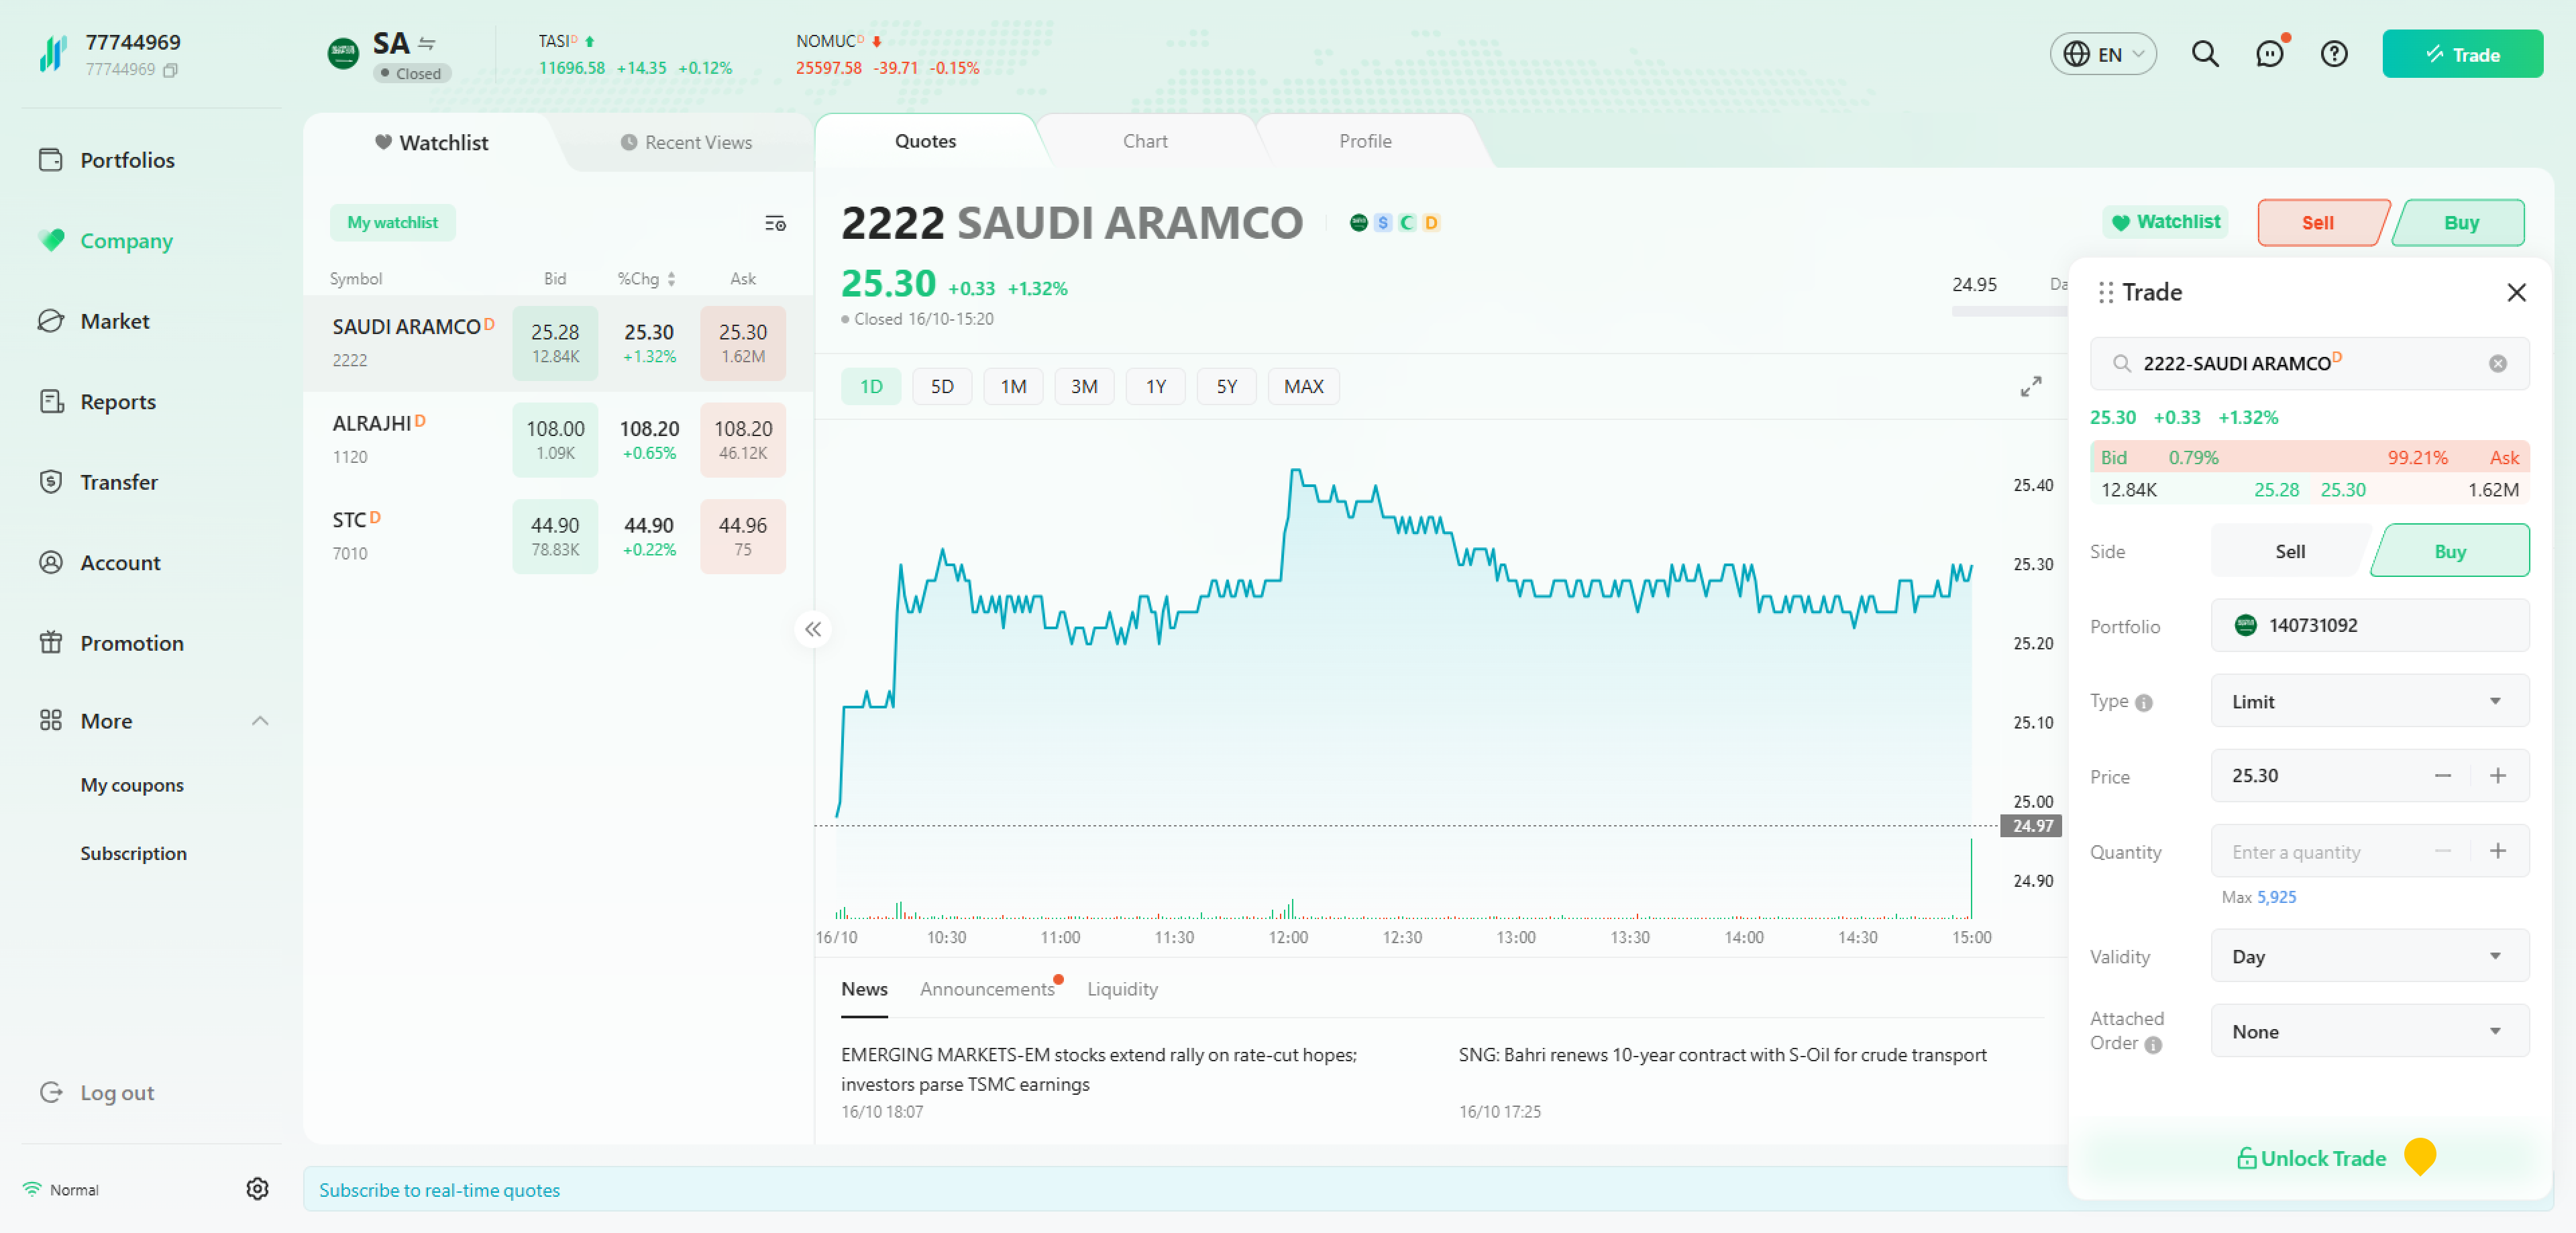This screenshot has width=2576, height=1233.
Task: Click the help question mark icon
Action: pos(2334,54)
